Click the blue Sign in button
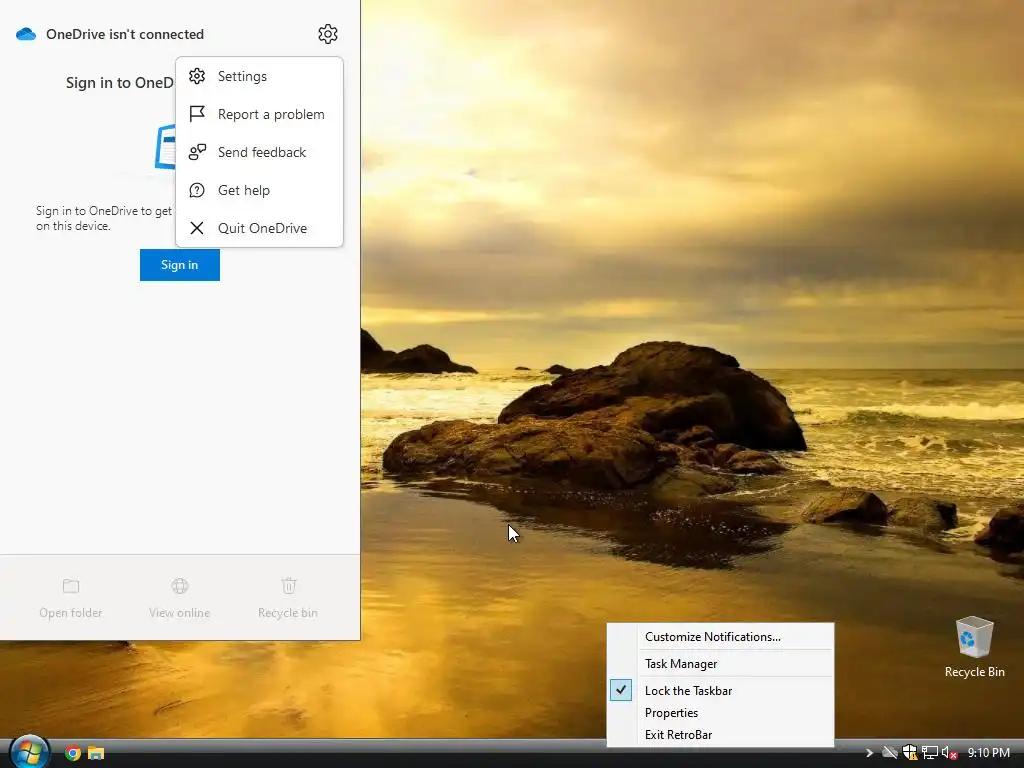Image resolution: width=1024 pixels, height=768 pixels. pos(180,264)
